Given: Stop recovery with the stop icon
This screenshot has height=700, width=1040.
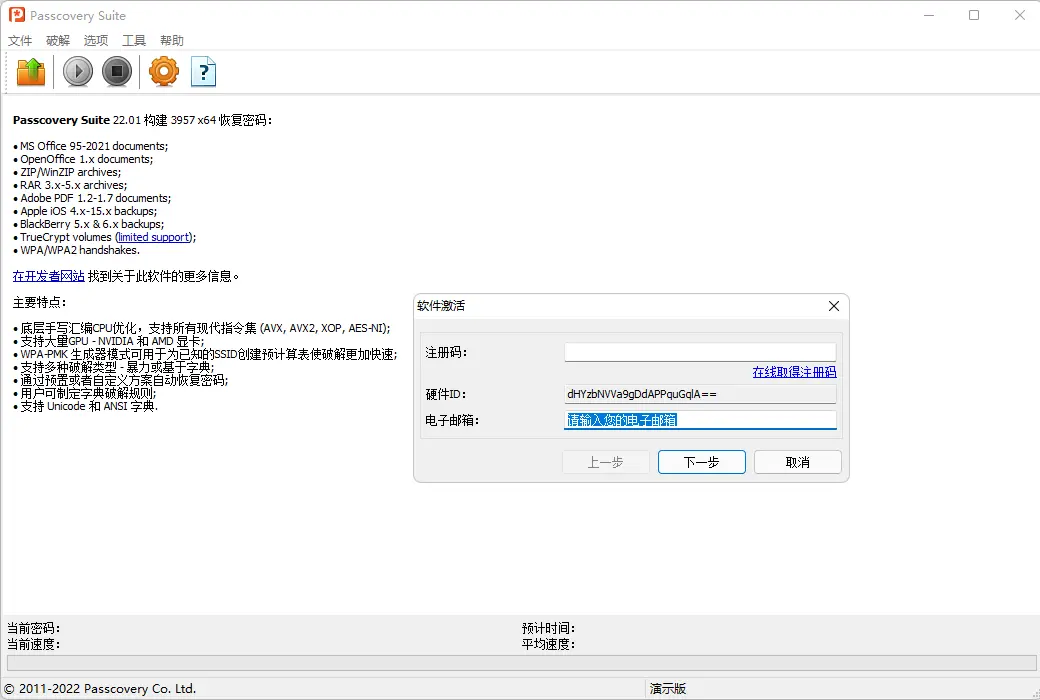Looking at the screenshot, I should (117, 72).
